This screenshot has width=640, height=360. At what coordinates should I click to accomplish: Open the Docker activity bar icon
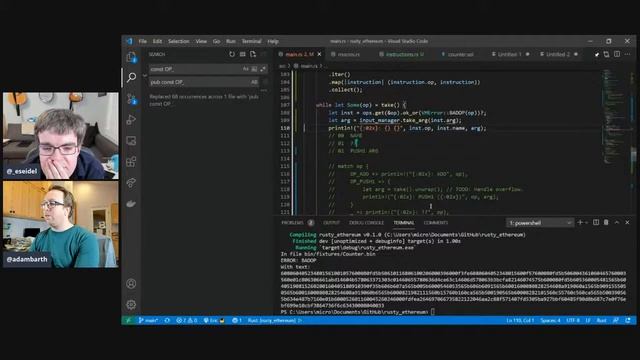[131, 203]
